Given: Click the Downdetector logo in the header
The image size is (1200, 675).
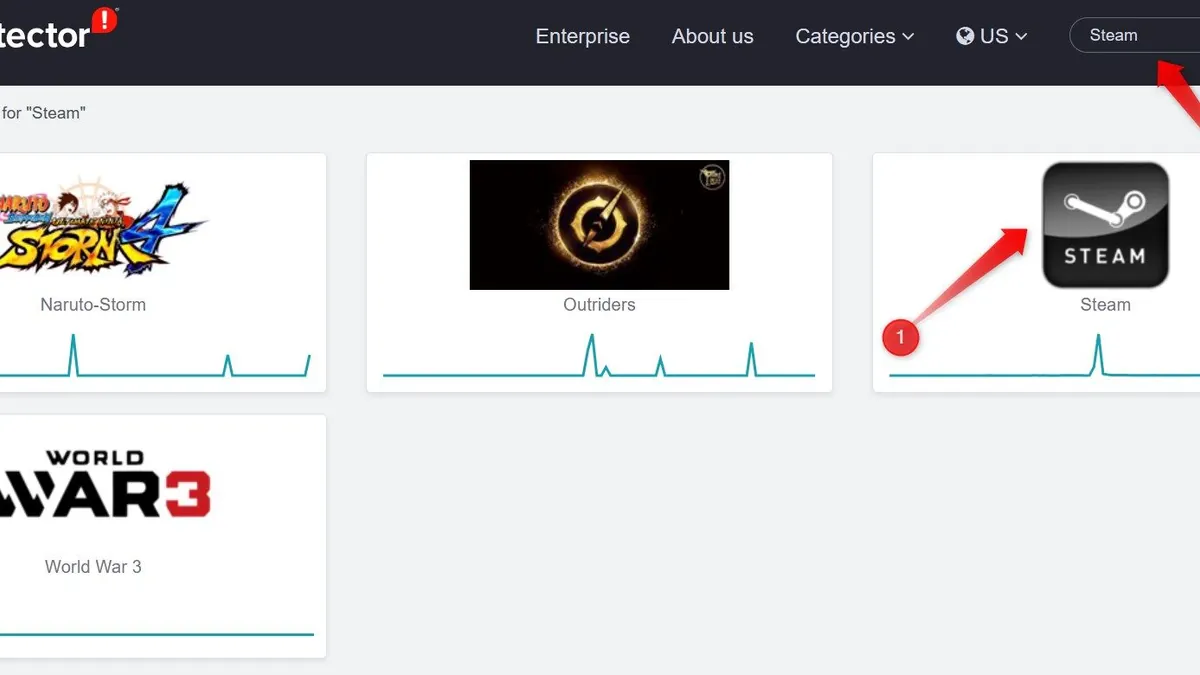Looking at the screenshot, I should pos(45,35).
